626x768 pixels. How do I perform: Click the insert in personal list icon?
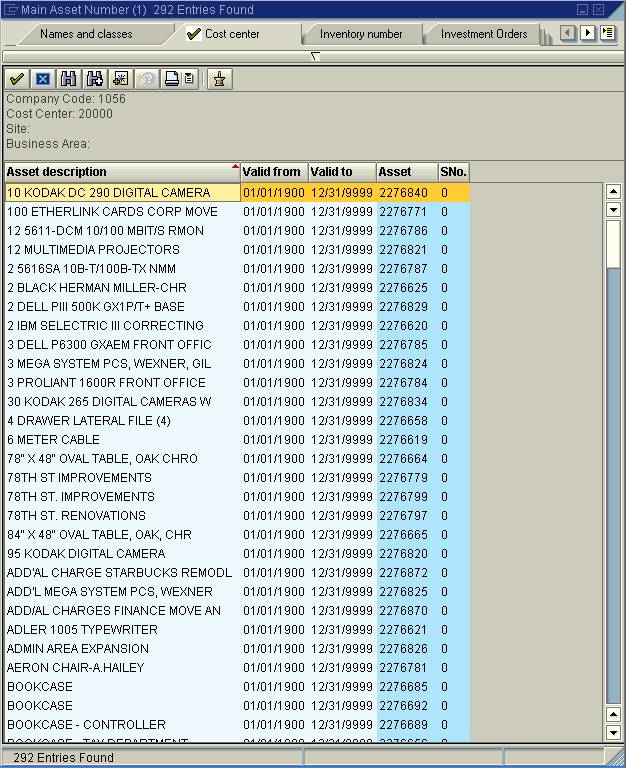(120, 79)
